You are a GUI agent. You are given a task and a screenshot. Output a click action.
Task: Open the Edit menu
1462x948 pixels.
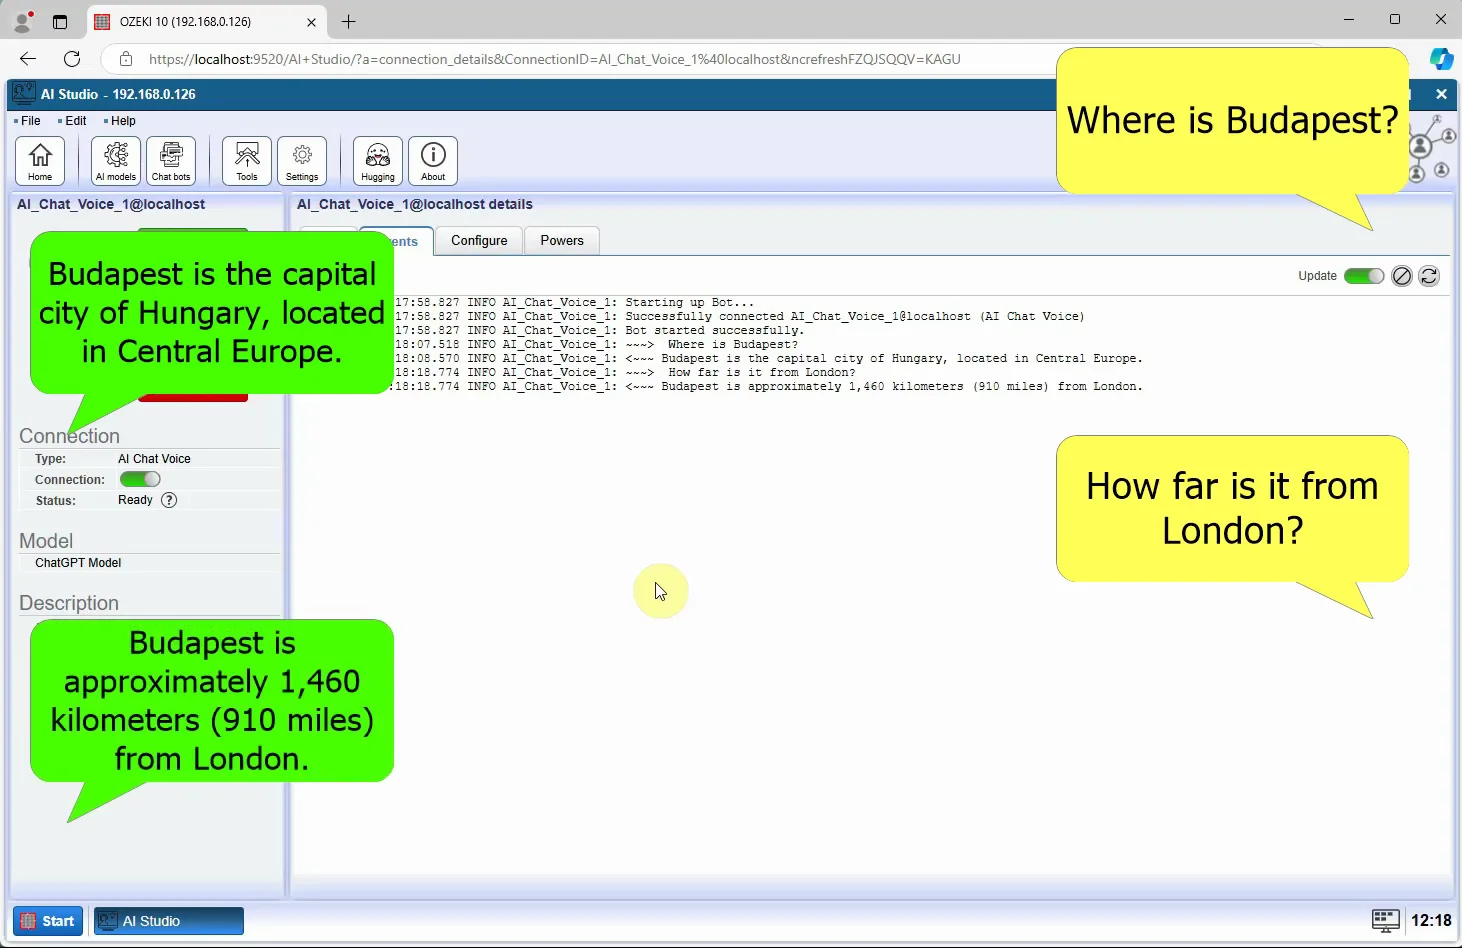[72, 121]
